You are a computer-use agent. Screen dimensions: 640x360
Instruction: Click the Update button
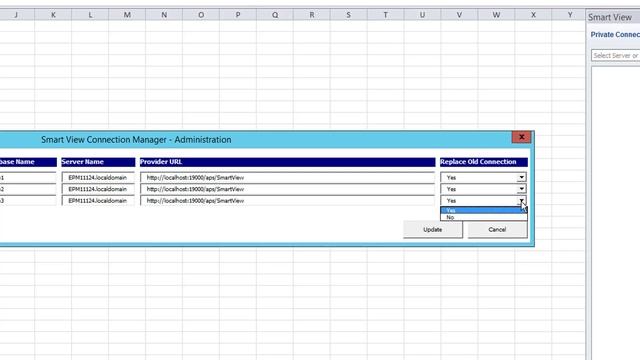(x=433, y=229)
